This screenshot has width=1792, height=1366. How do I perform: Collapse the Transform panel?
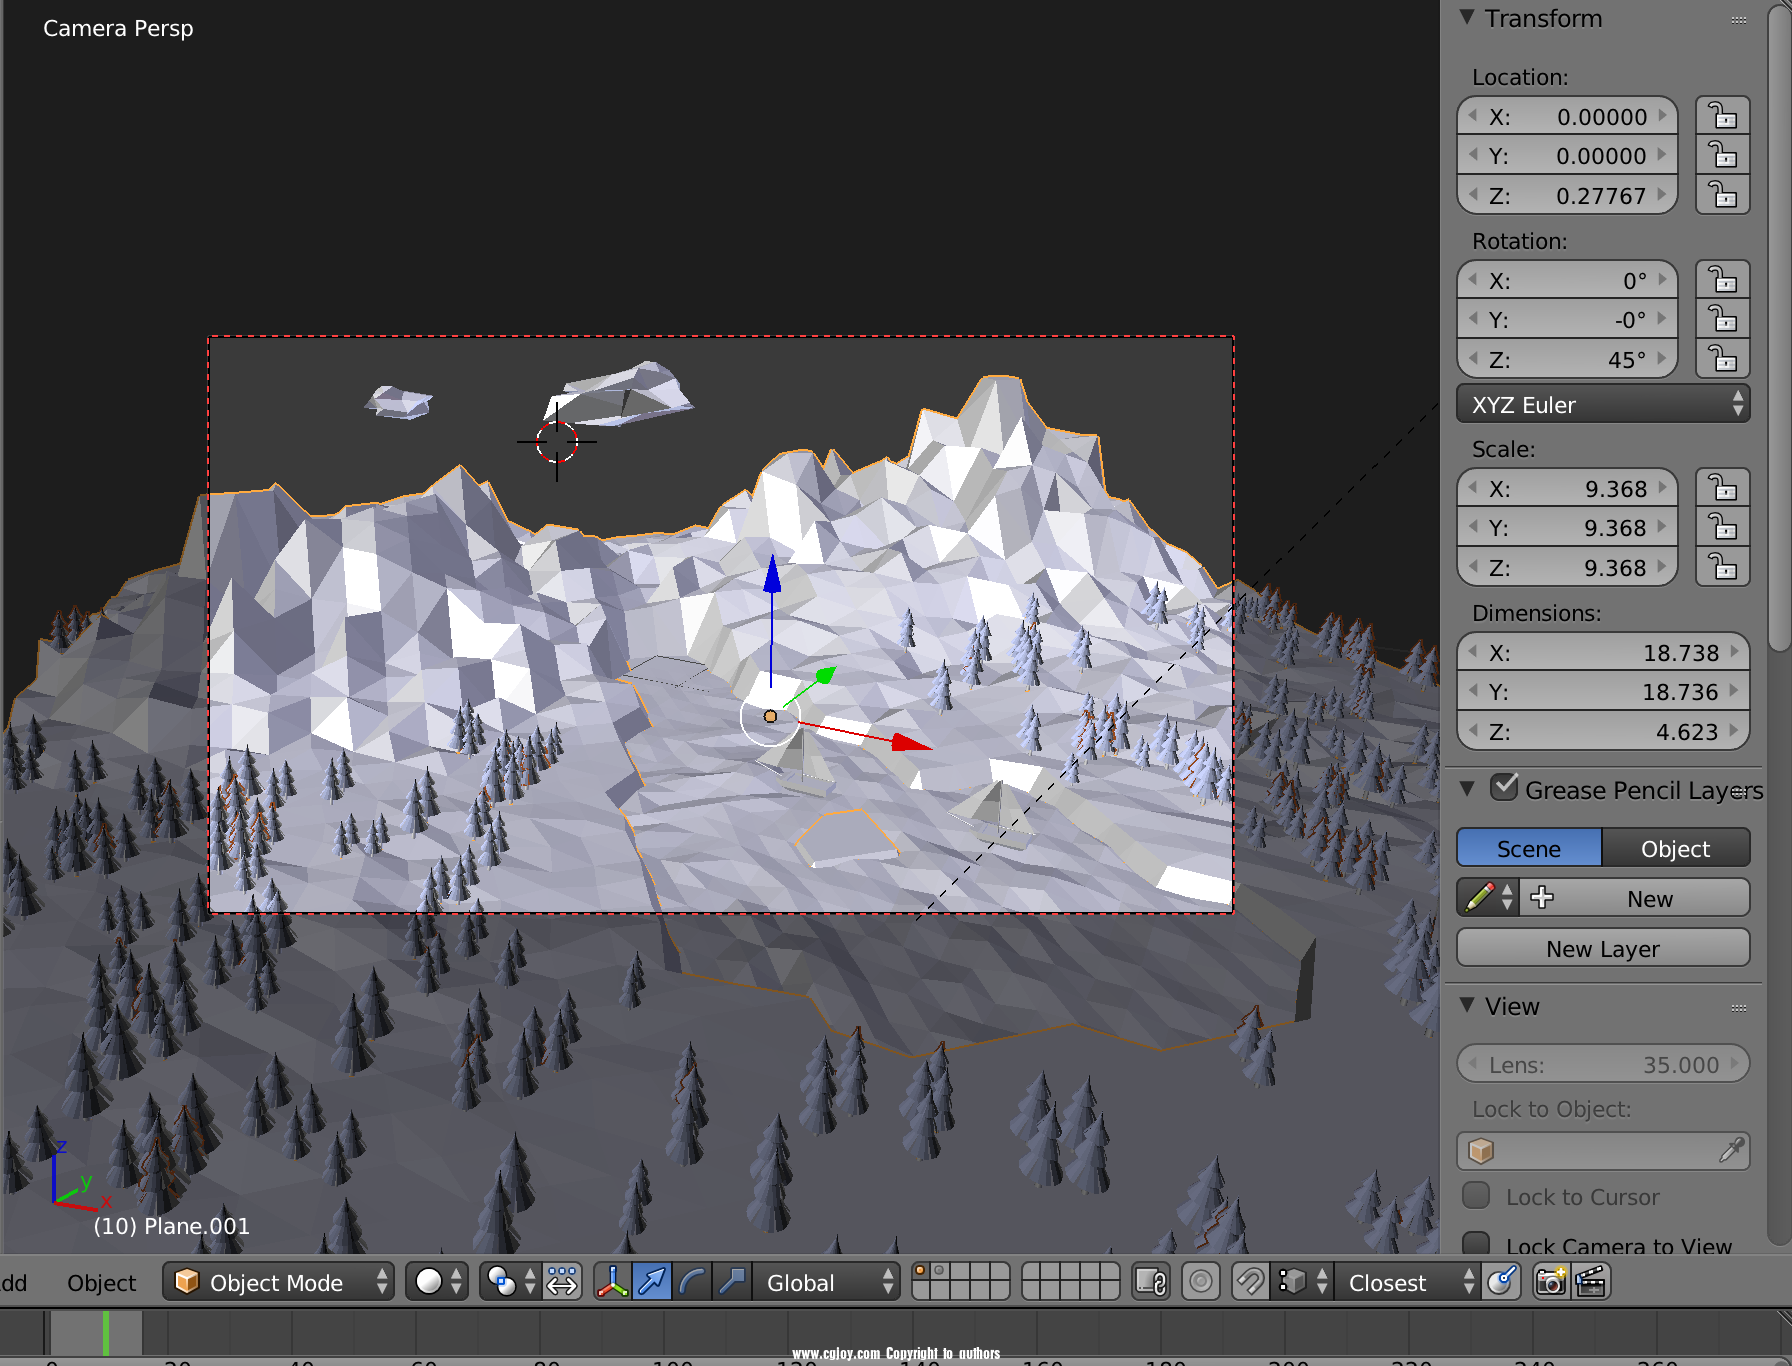click(1467, 17)
